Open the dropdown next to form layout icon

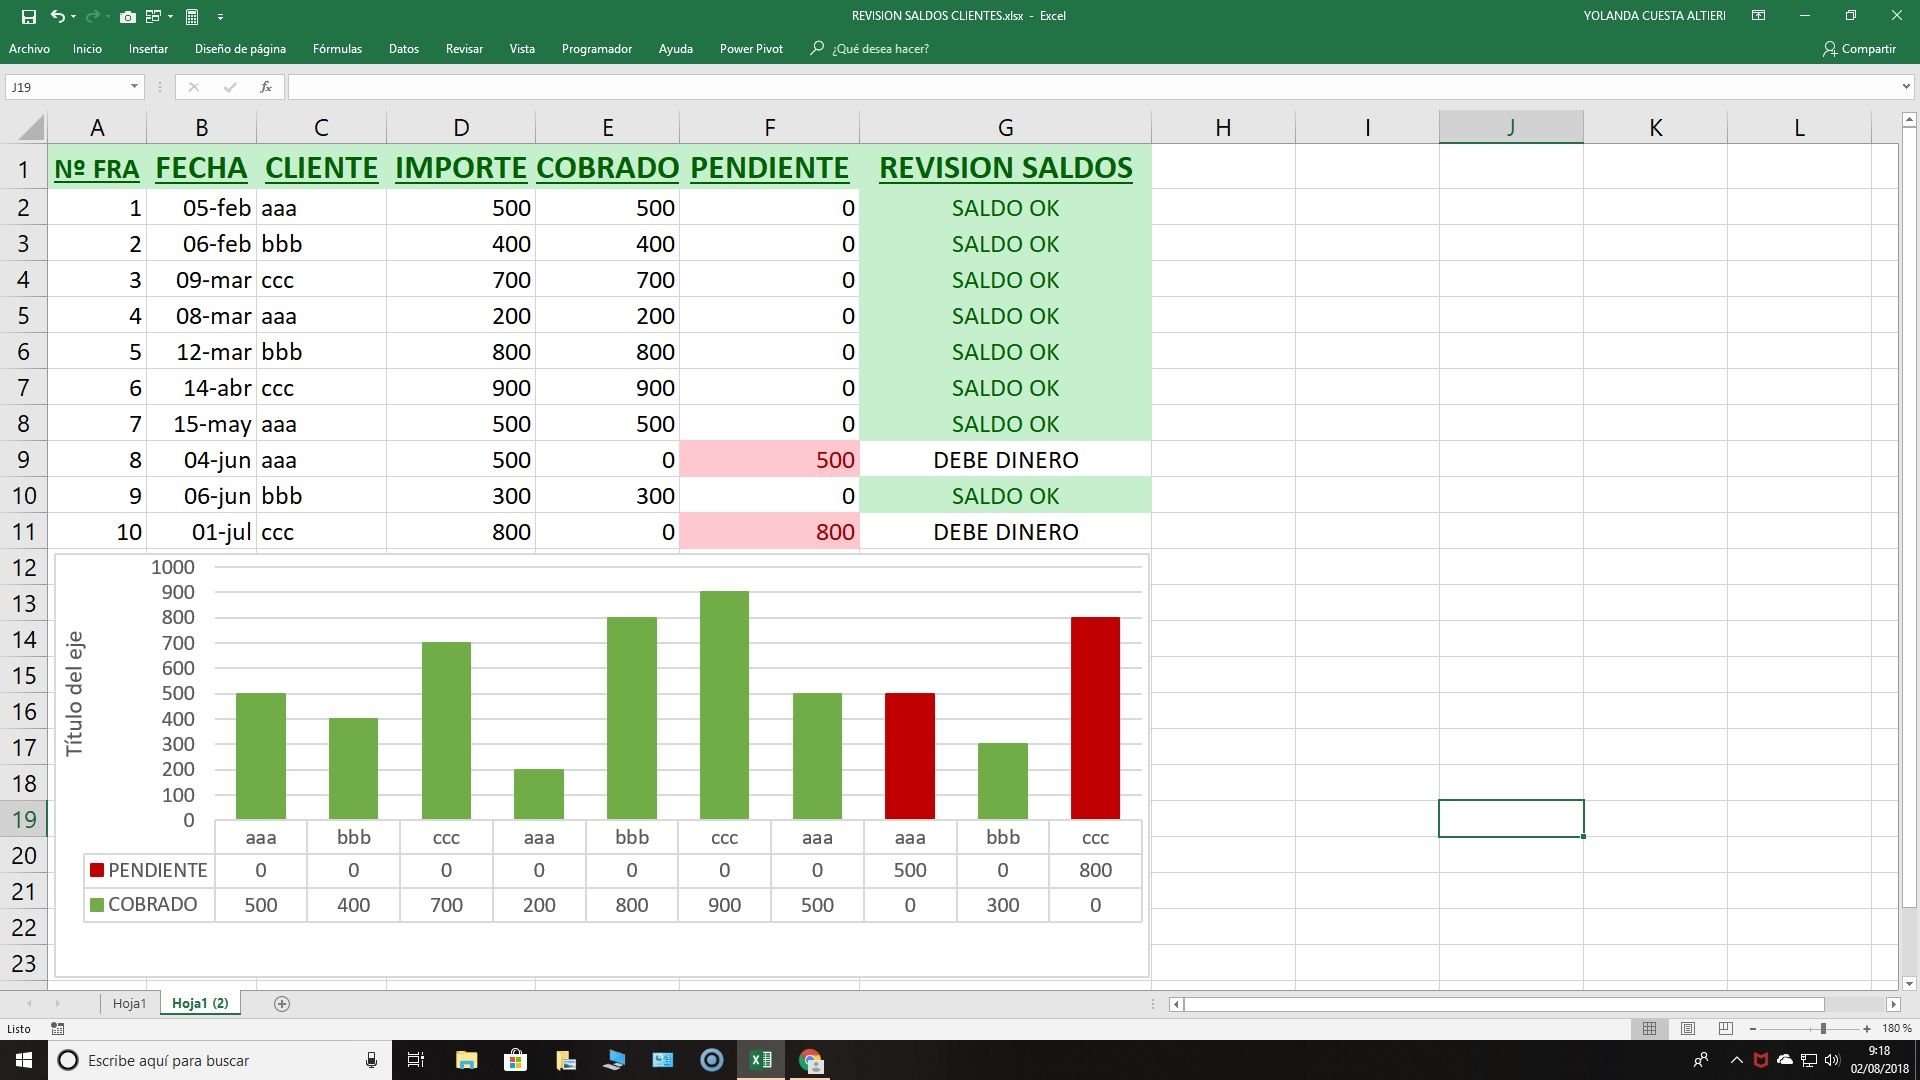(x=170, y=16)
